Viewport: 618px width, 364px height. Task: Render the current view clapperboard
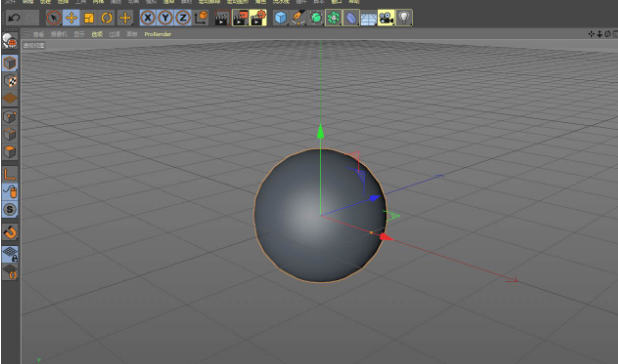point(222,18)
